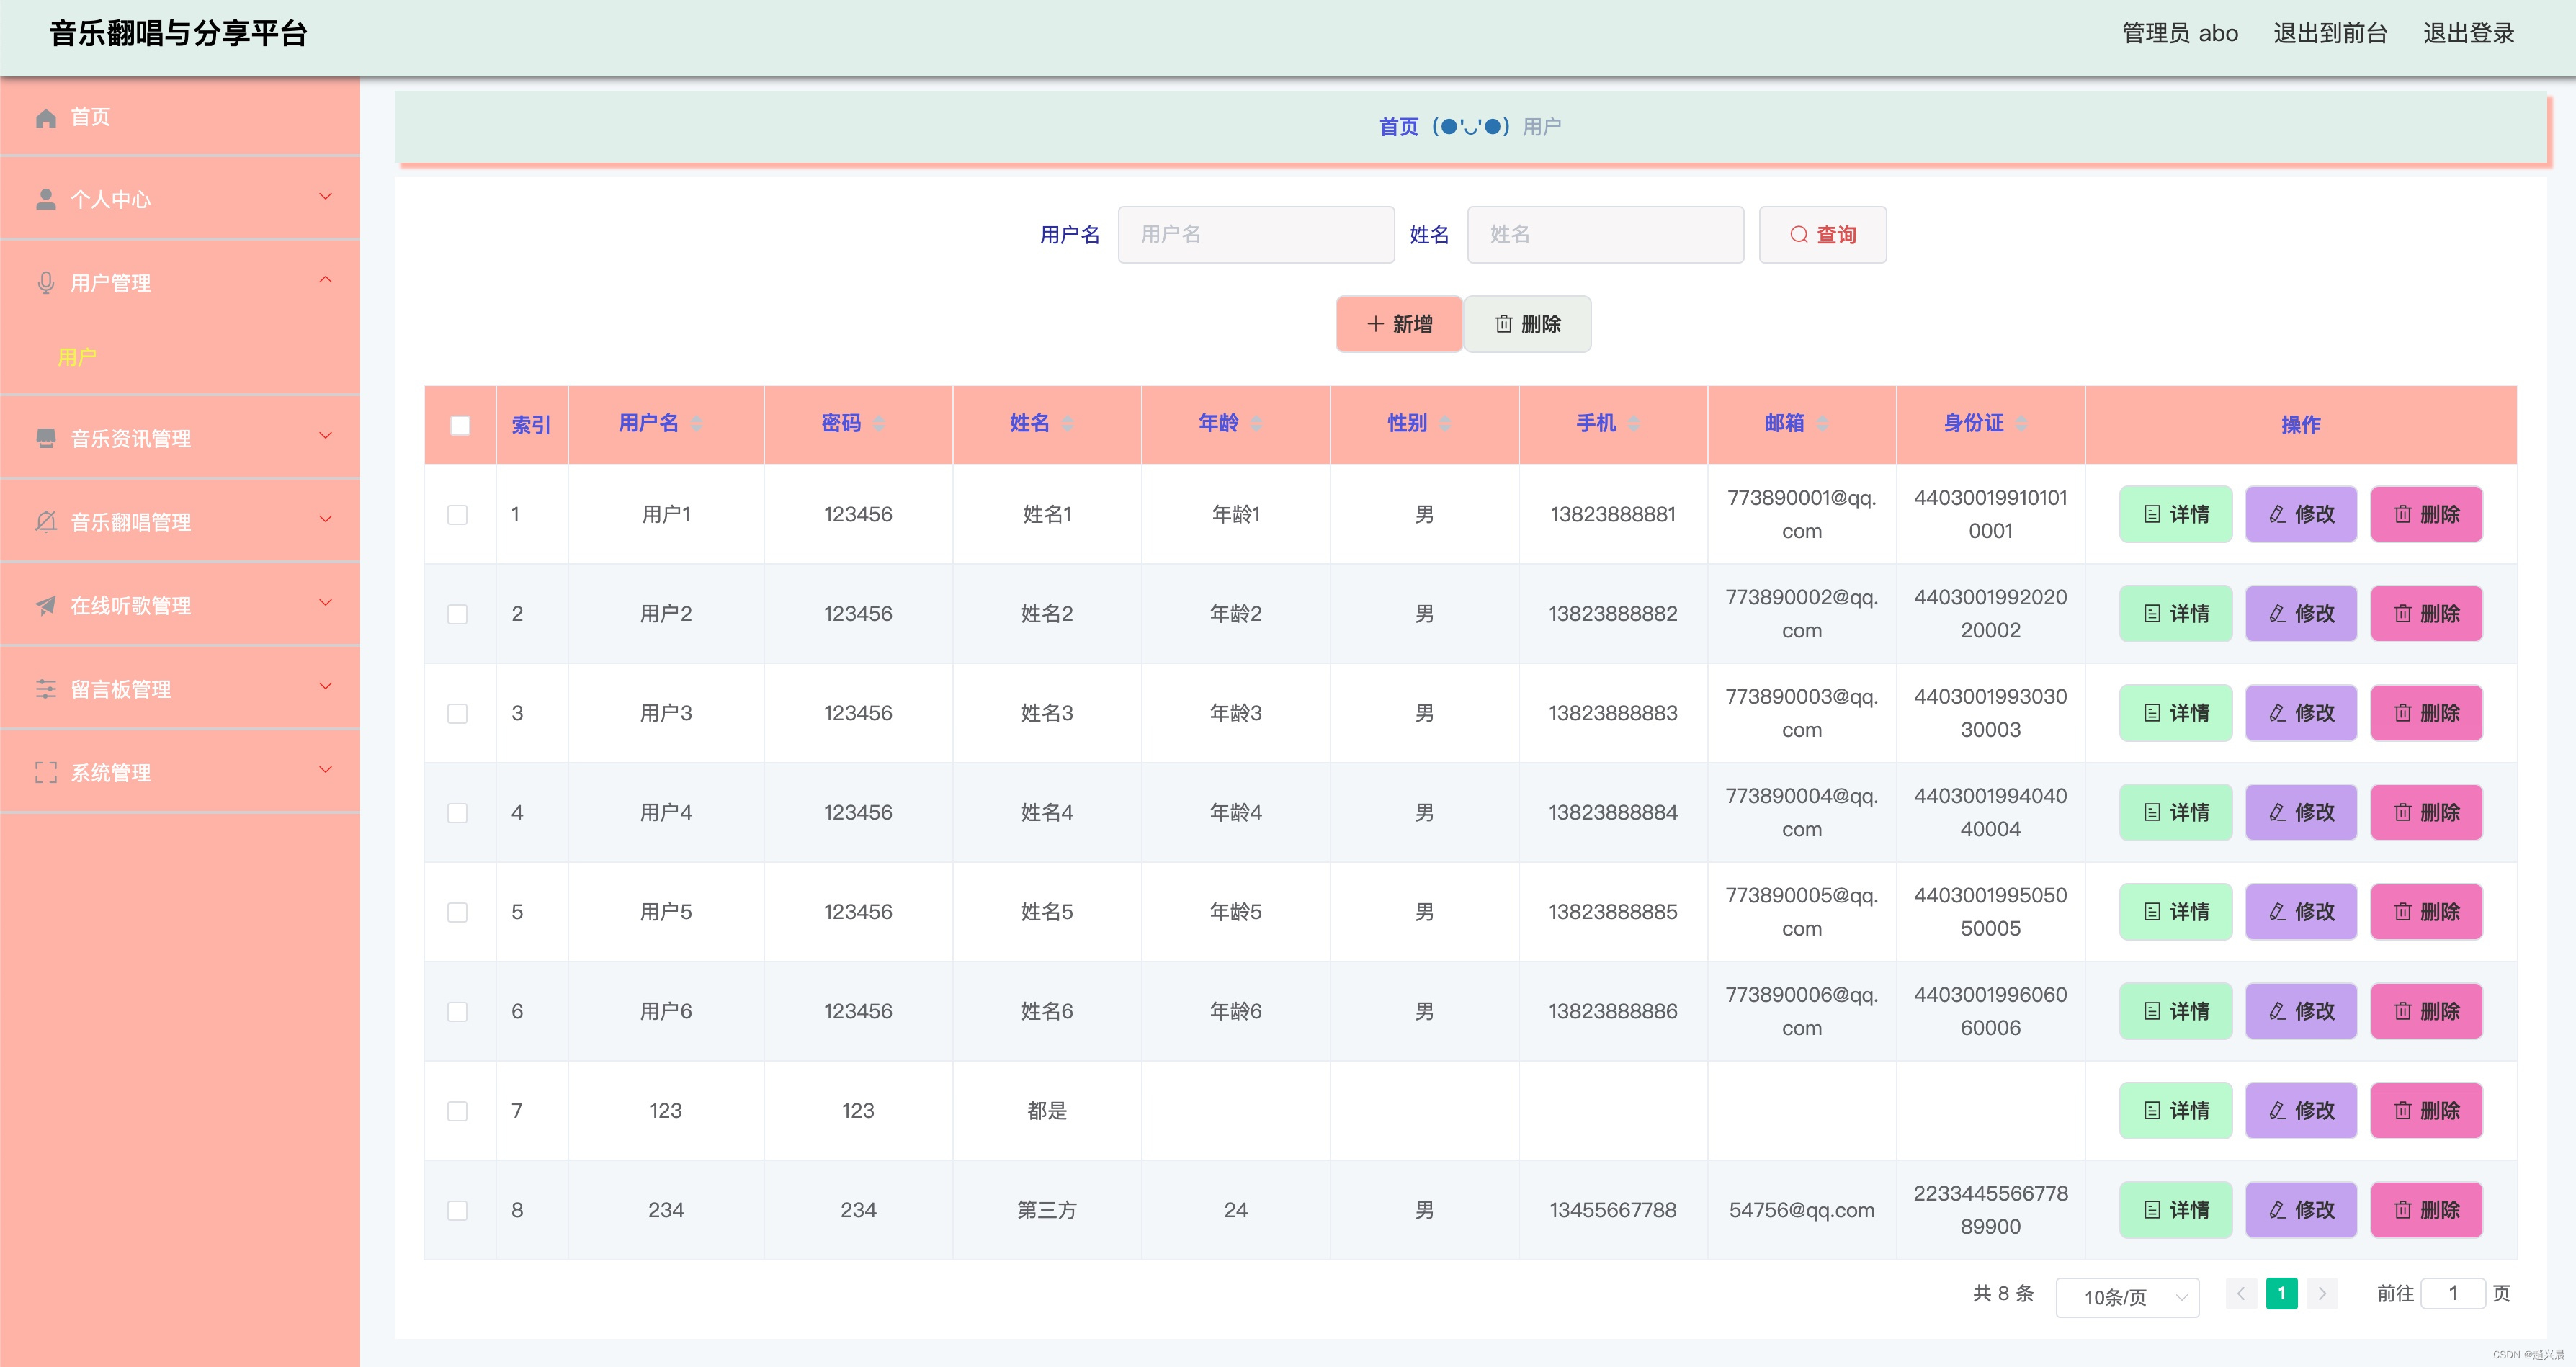Click the magnifier icon in 查询 button
The image size is (2576, 1367).
coord(1799,235)
